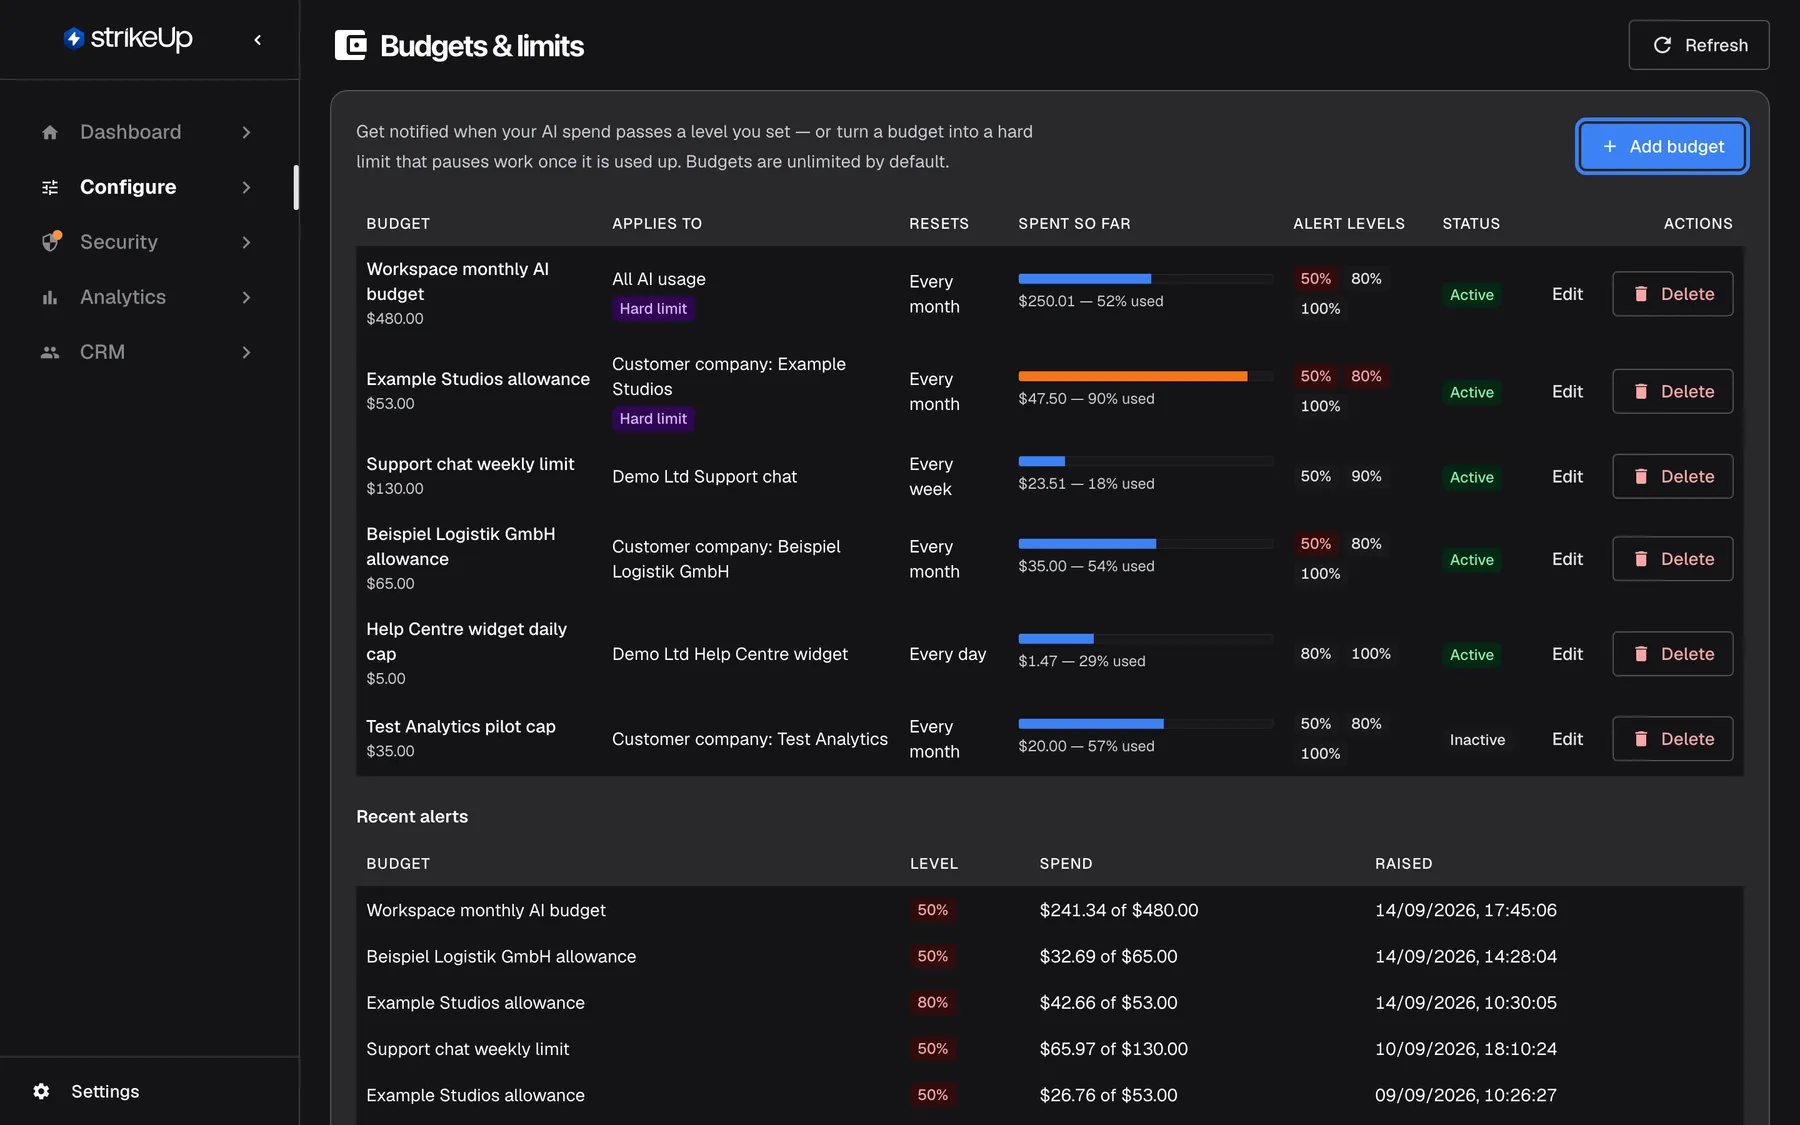Click trash icon for Example Studios allowance
Screen dimensions: 1800x1125
(x=1641, y=392)
